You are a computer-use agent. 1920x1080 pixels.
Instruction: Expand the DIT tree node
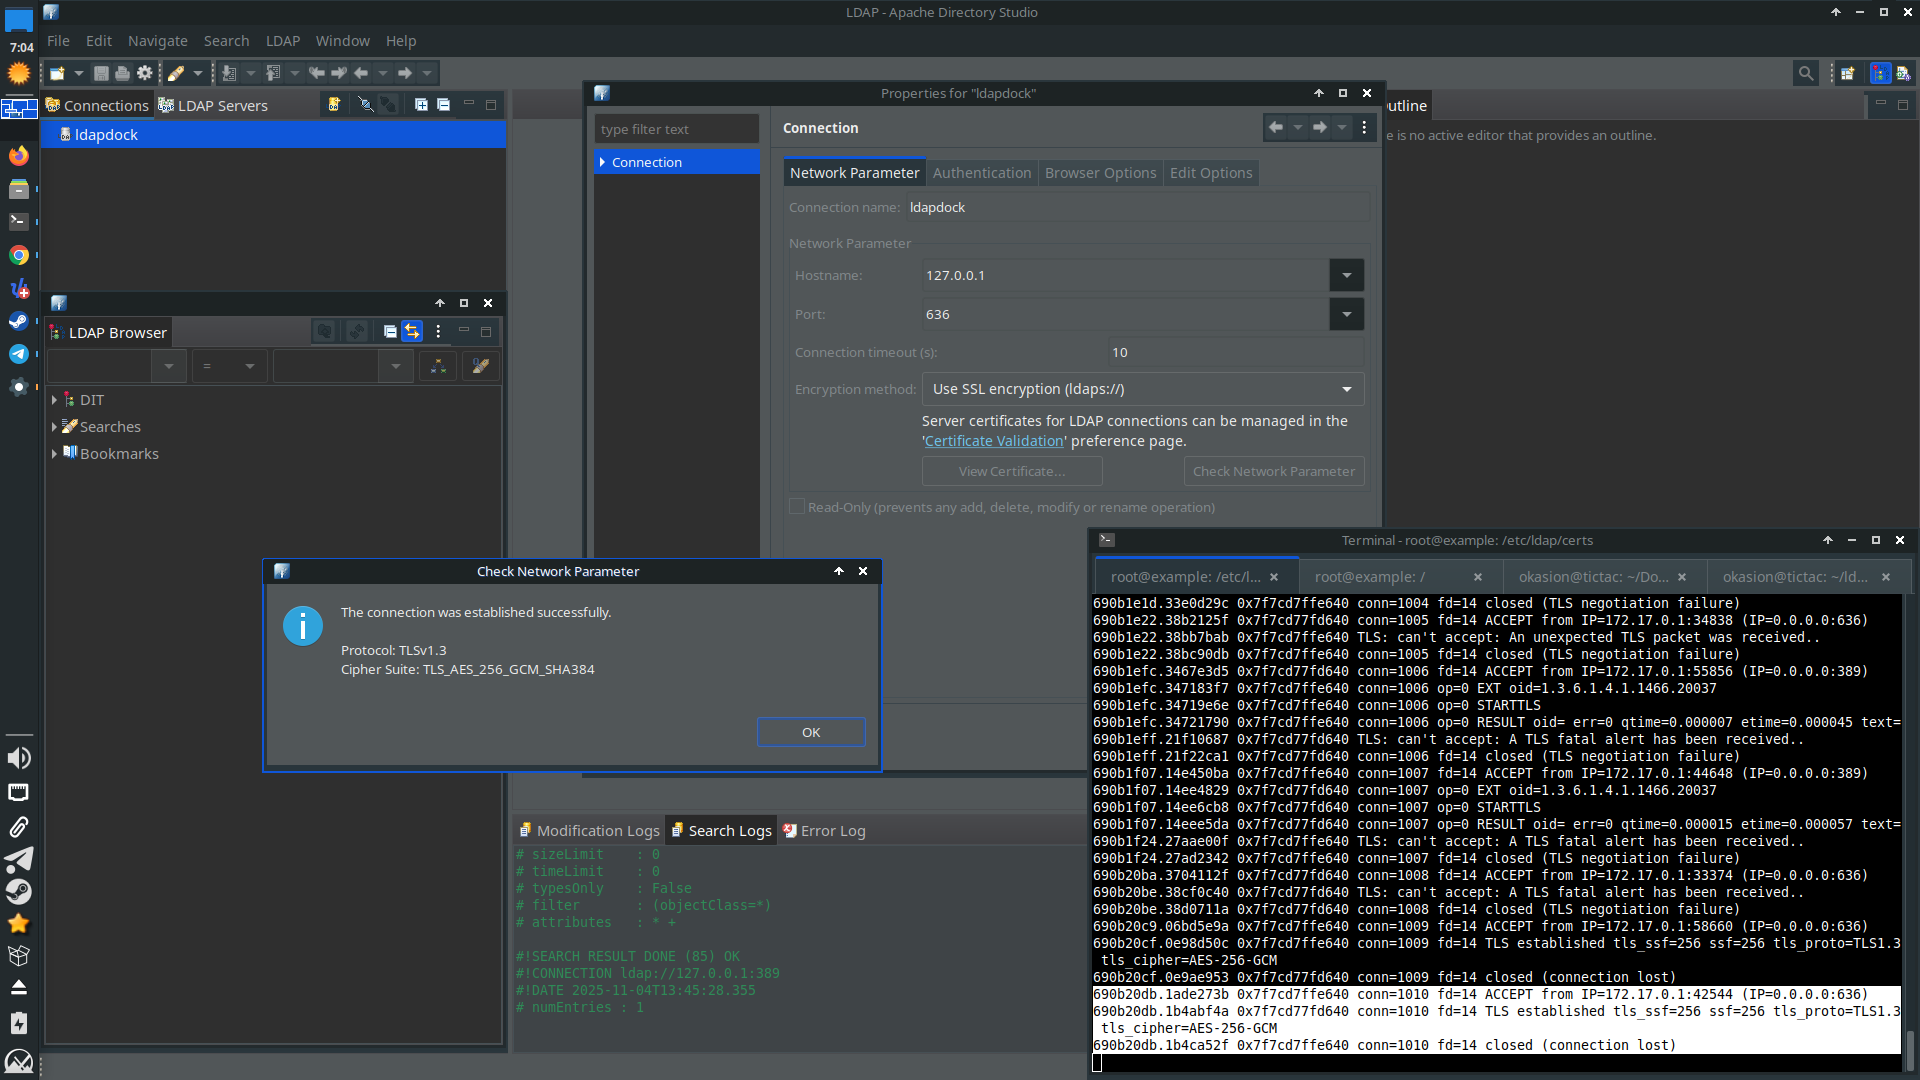click(x=54, y=400)
